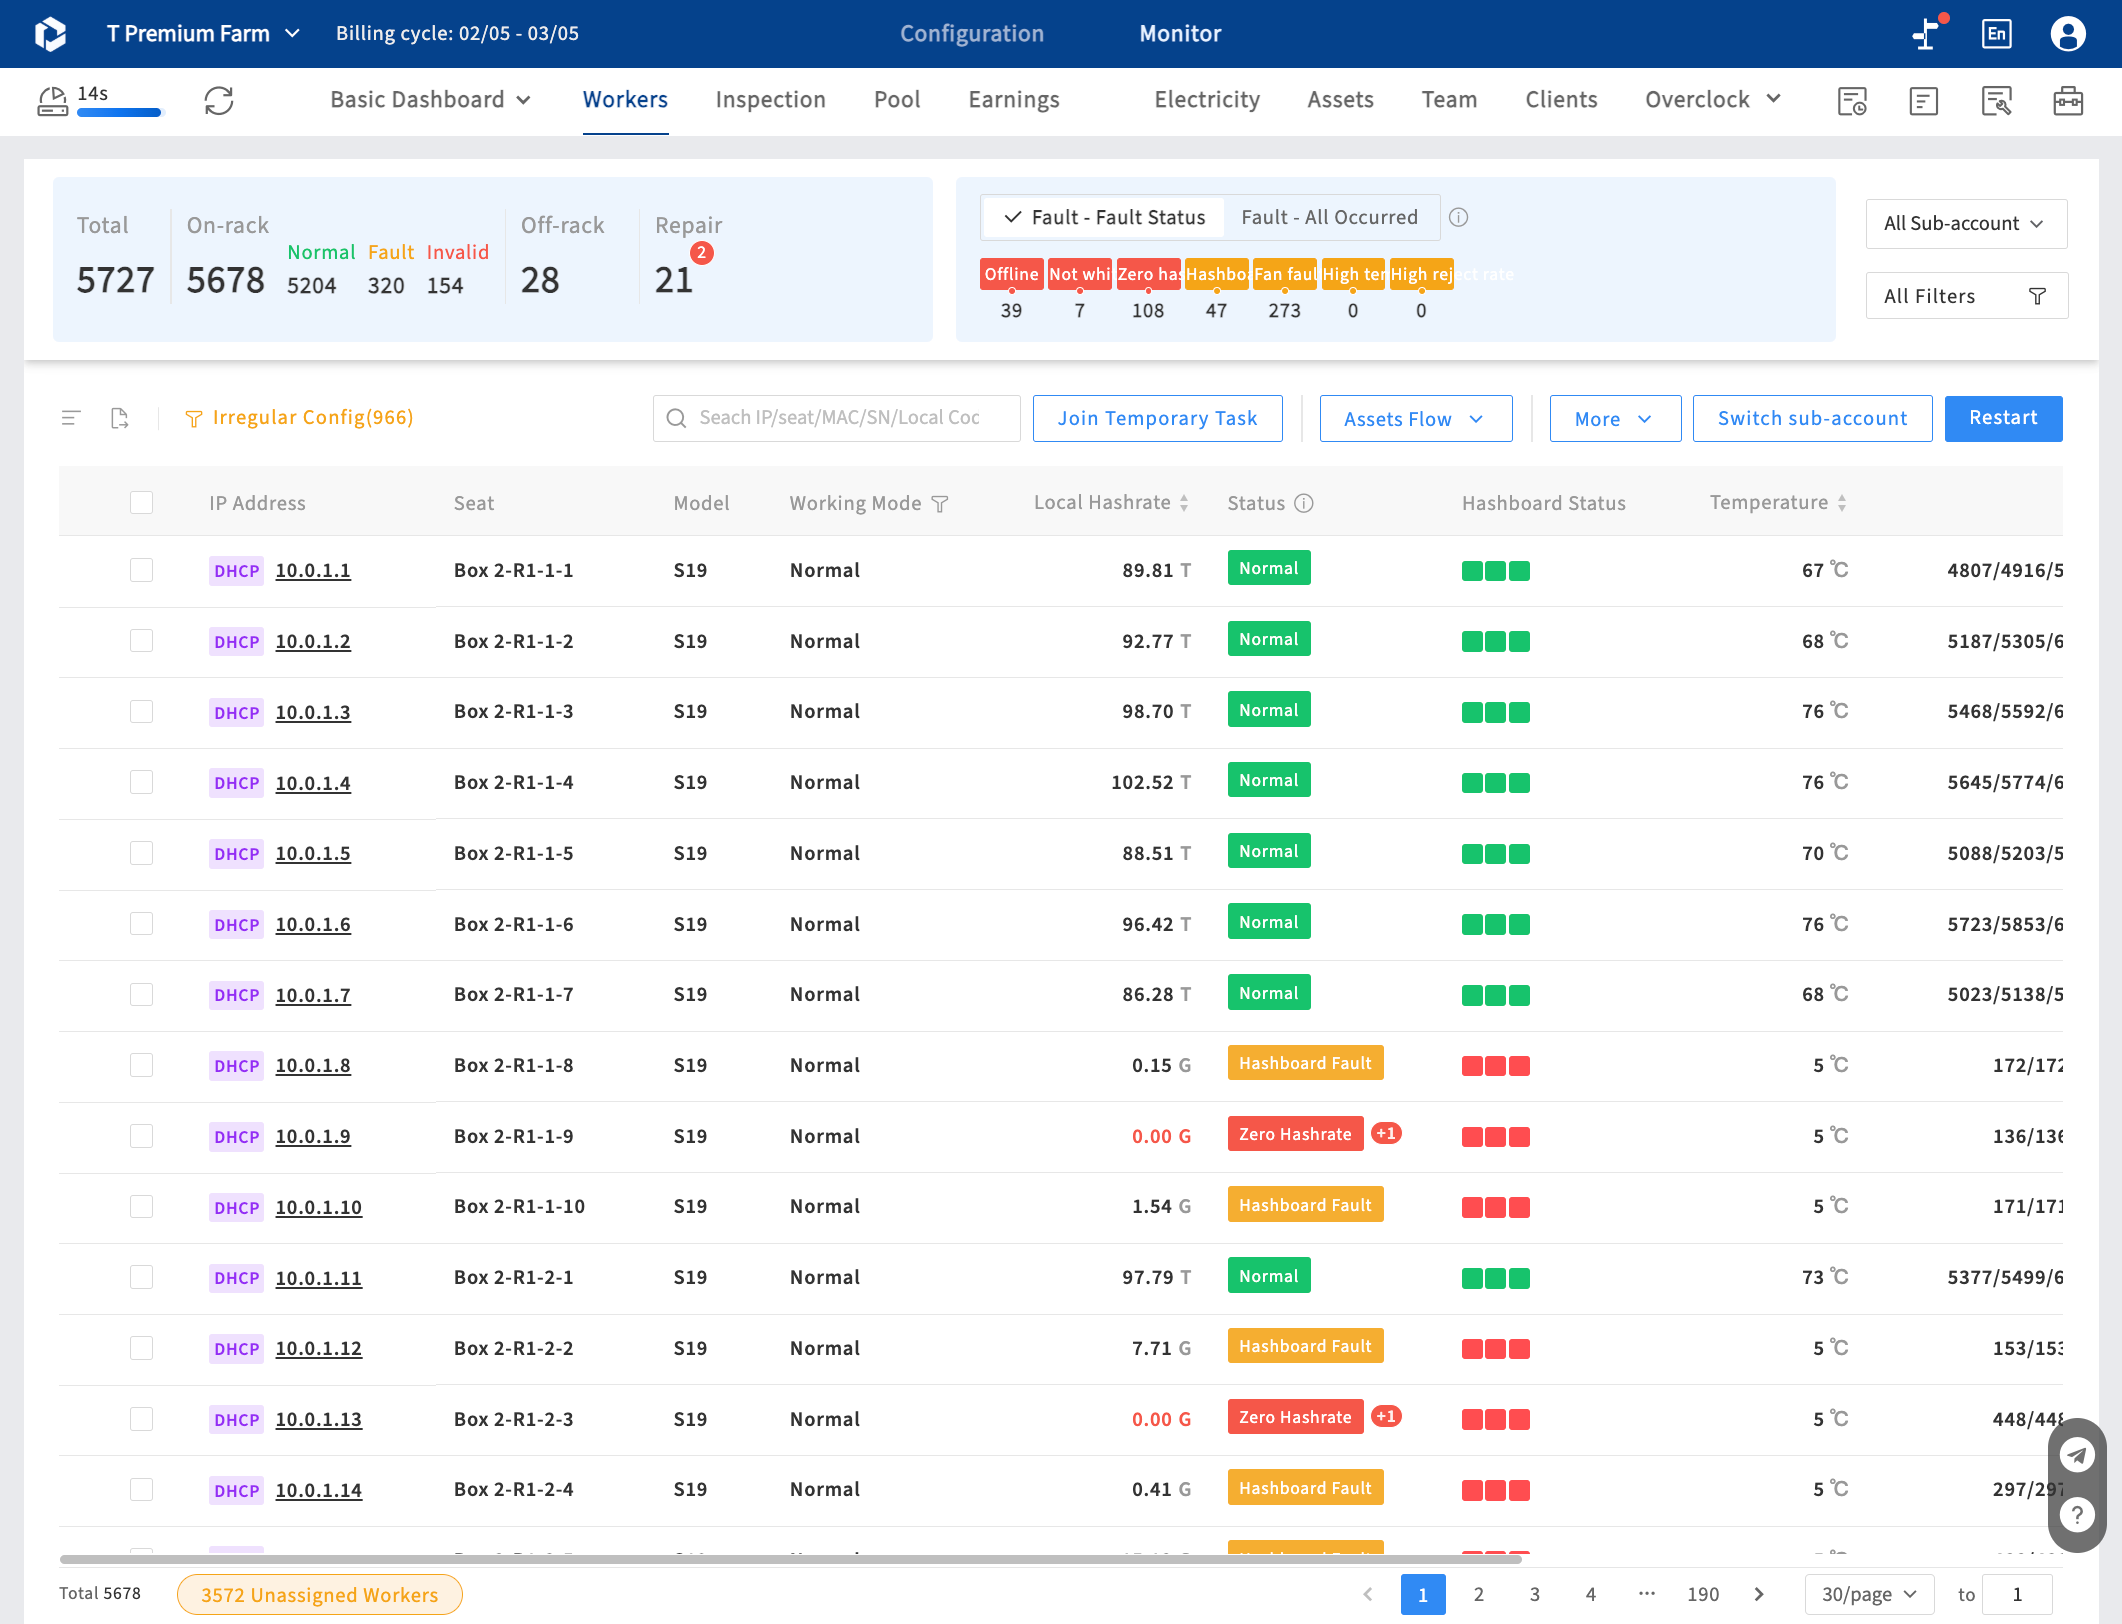Check the row for 10.0.1.14
Screen dimensions: 2122x1624
[x=141, y=1489]
